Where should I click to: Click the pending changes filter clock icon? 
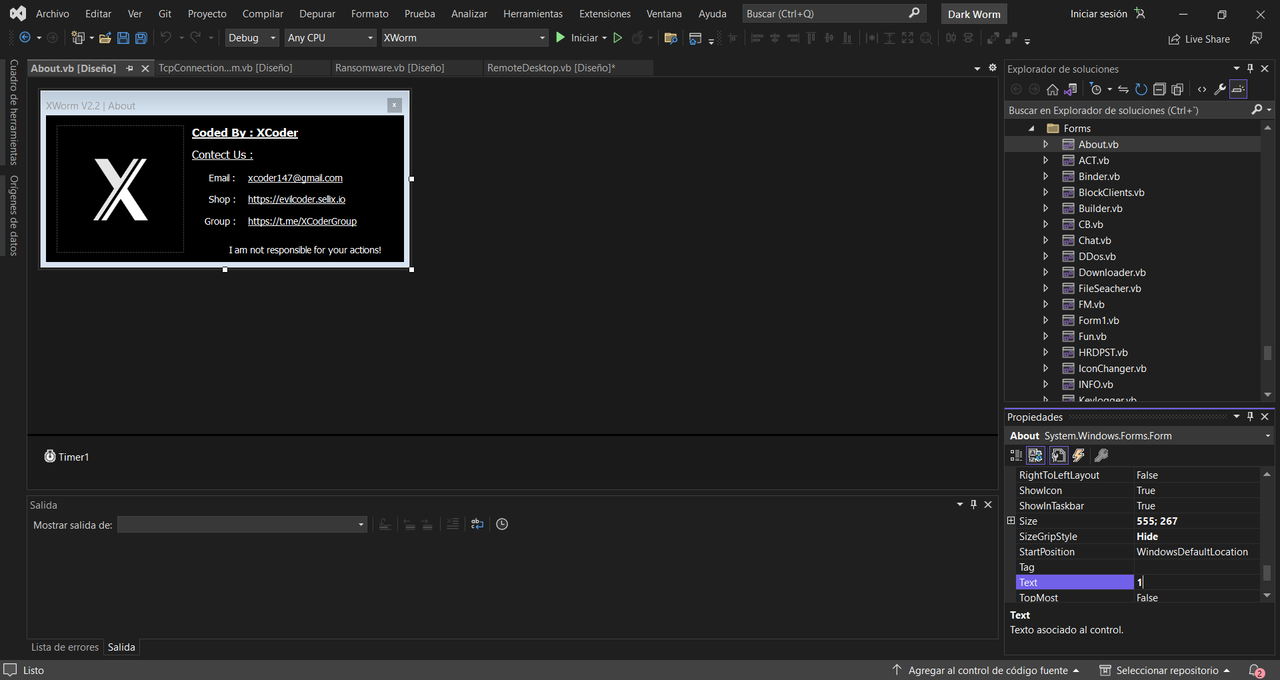[x=1096, y=89]
